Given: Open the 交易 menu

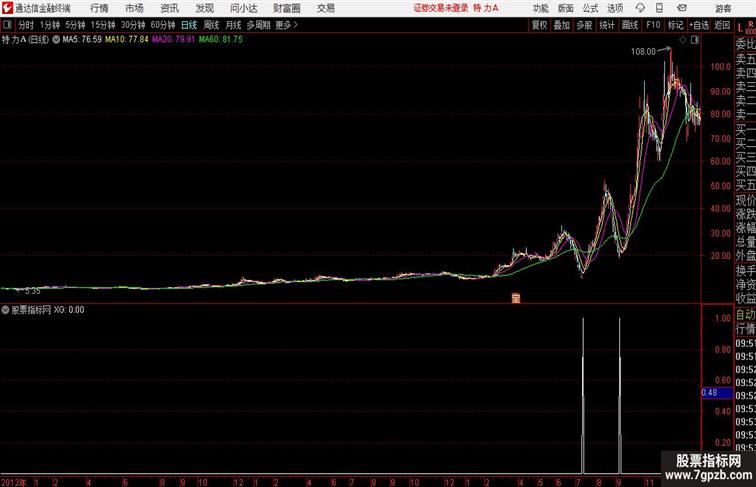Looking at the screenshot, I should click(325, 8).
